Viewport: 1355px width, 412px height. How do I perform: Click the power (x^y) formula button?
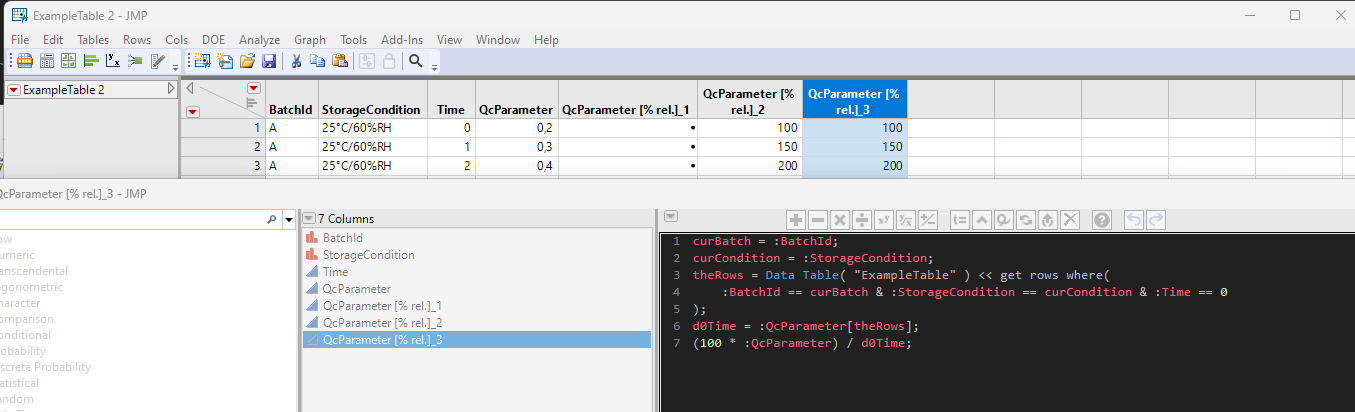884,219
